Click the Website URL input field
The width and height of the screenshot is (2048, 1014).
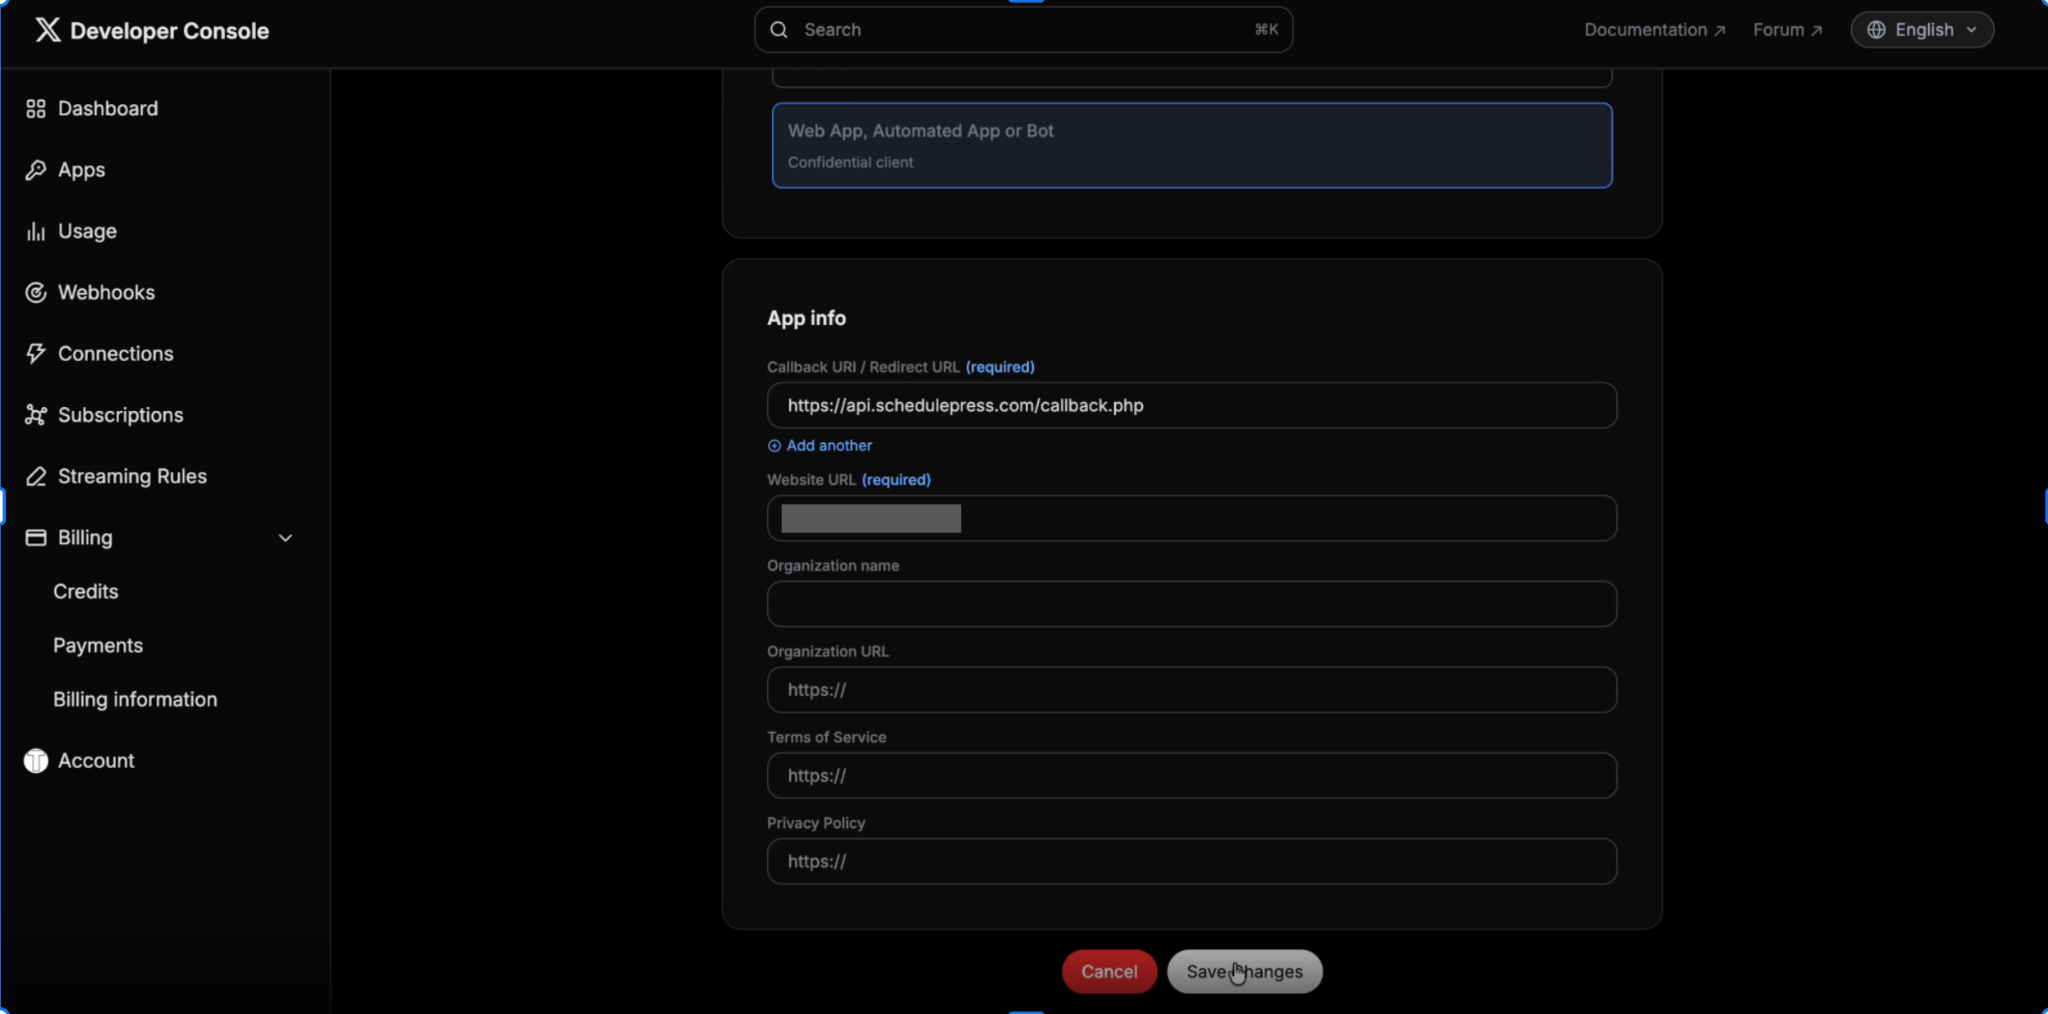point(1192,519)
